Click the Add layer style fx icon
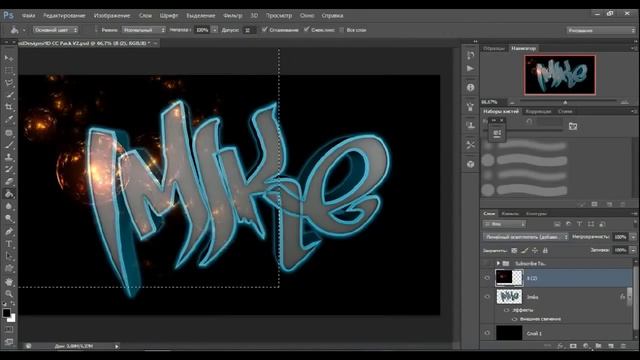Screen dimensions: 640x360 pyautogui.click(x=560, y=346)
